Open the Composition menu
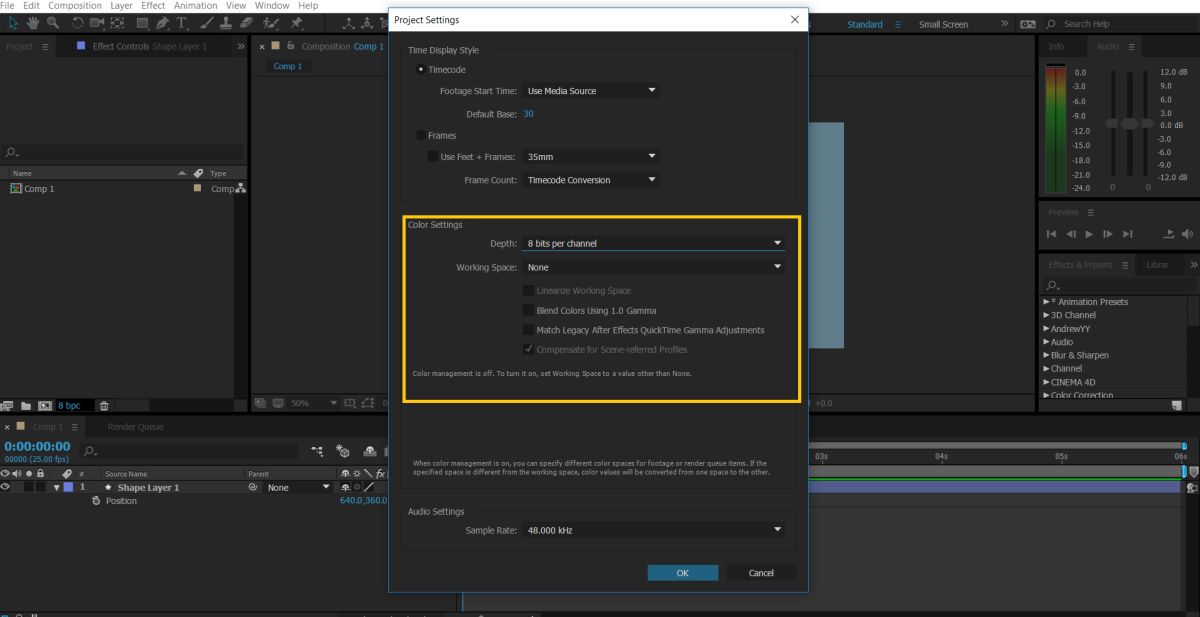Screen dimensions: 1200x617 [x=75, y=5]
